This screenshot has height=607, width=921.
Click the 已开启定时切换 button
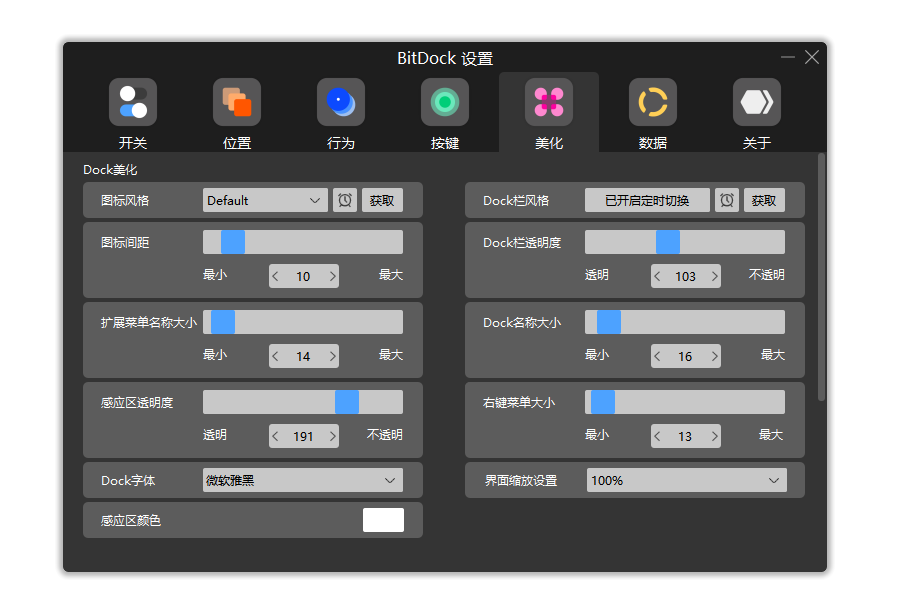pyautogui.click(x=647, y=200)
